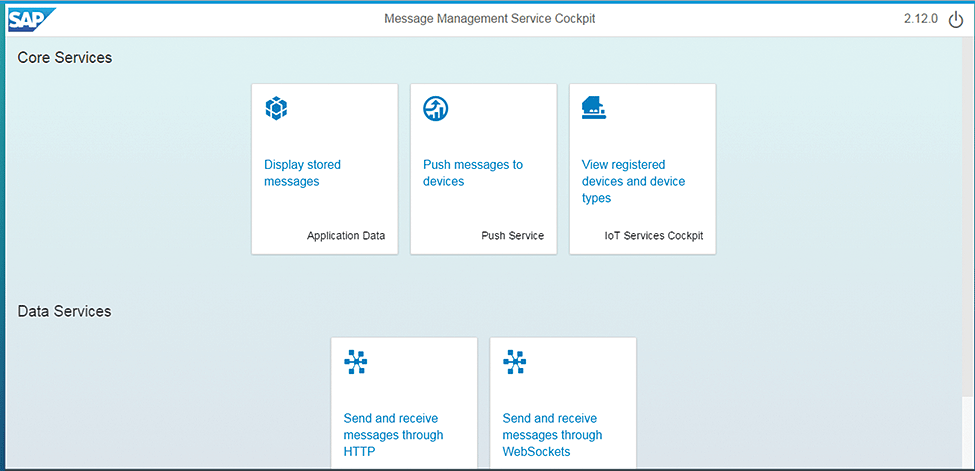
Task: Click the IoT Services Cockpit footer label
Action: click(x=653, y=236)
